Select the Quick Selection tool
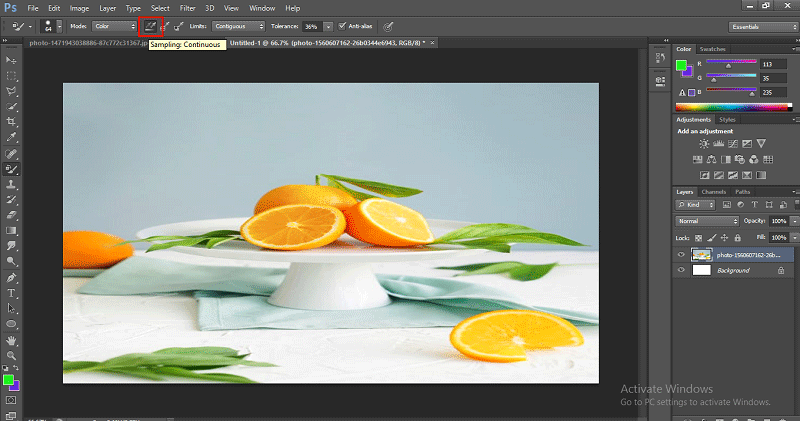This screenshot has width=800, height=421. click(x=11, y=107)
